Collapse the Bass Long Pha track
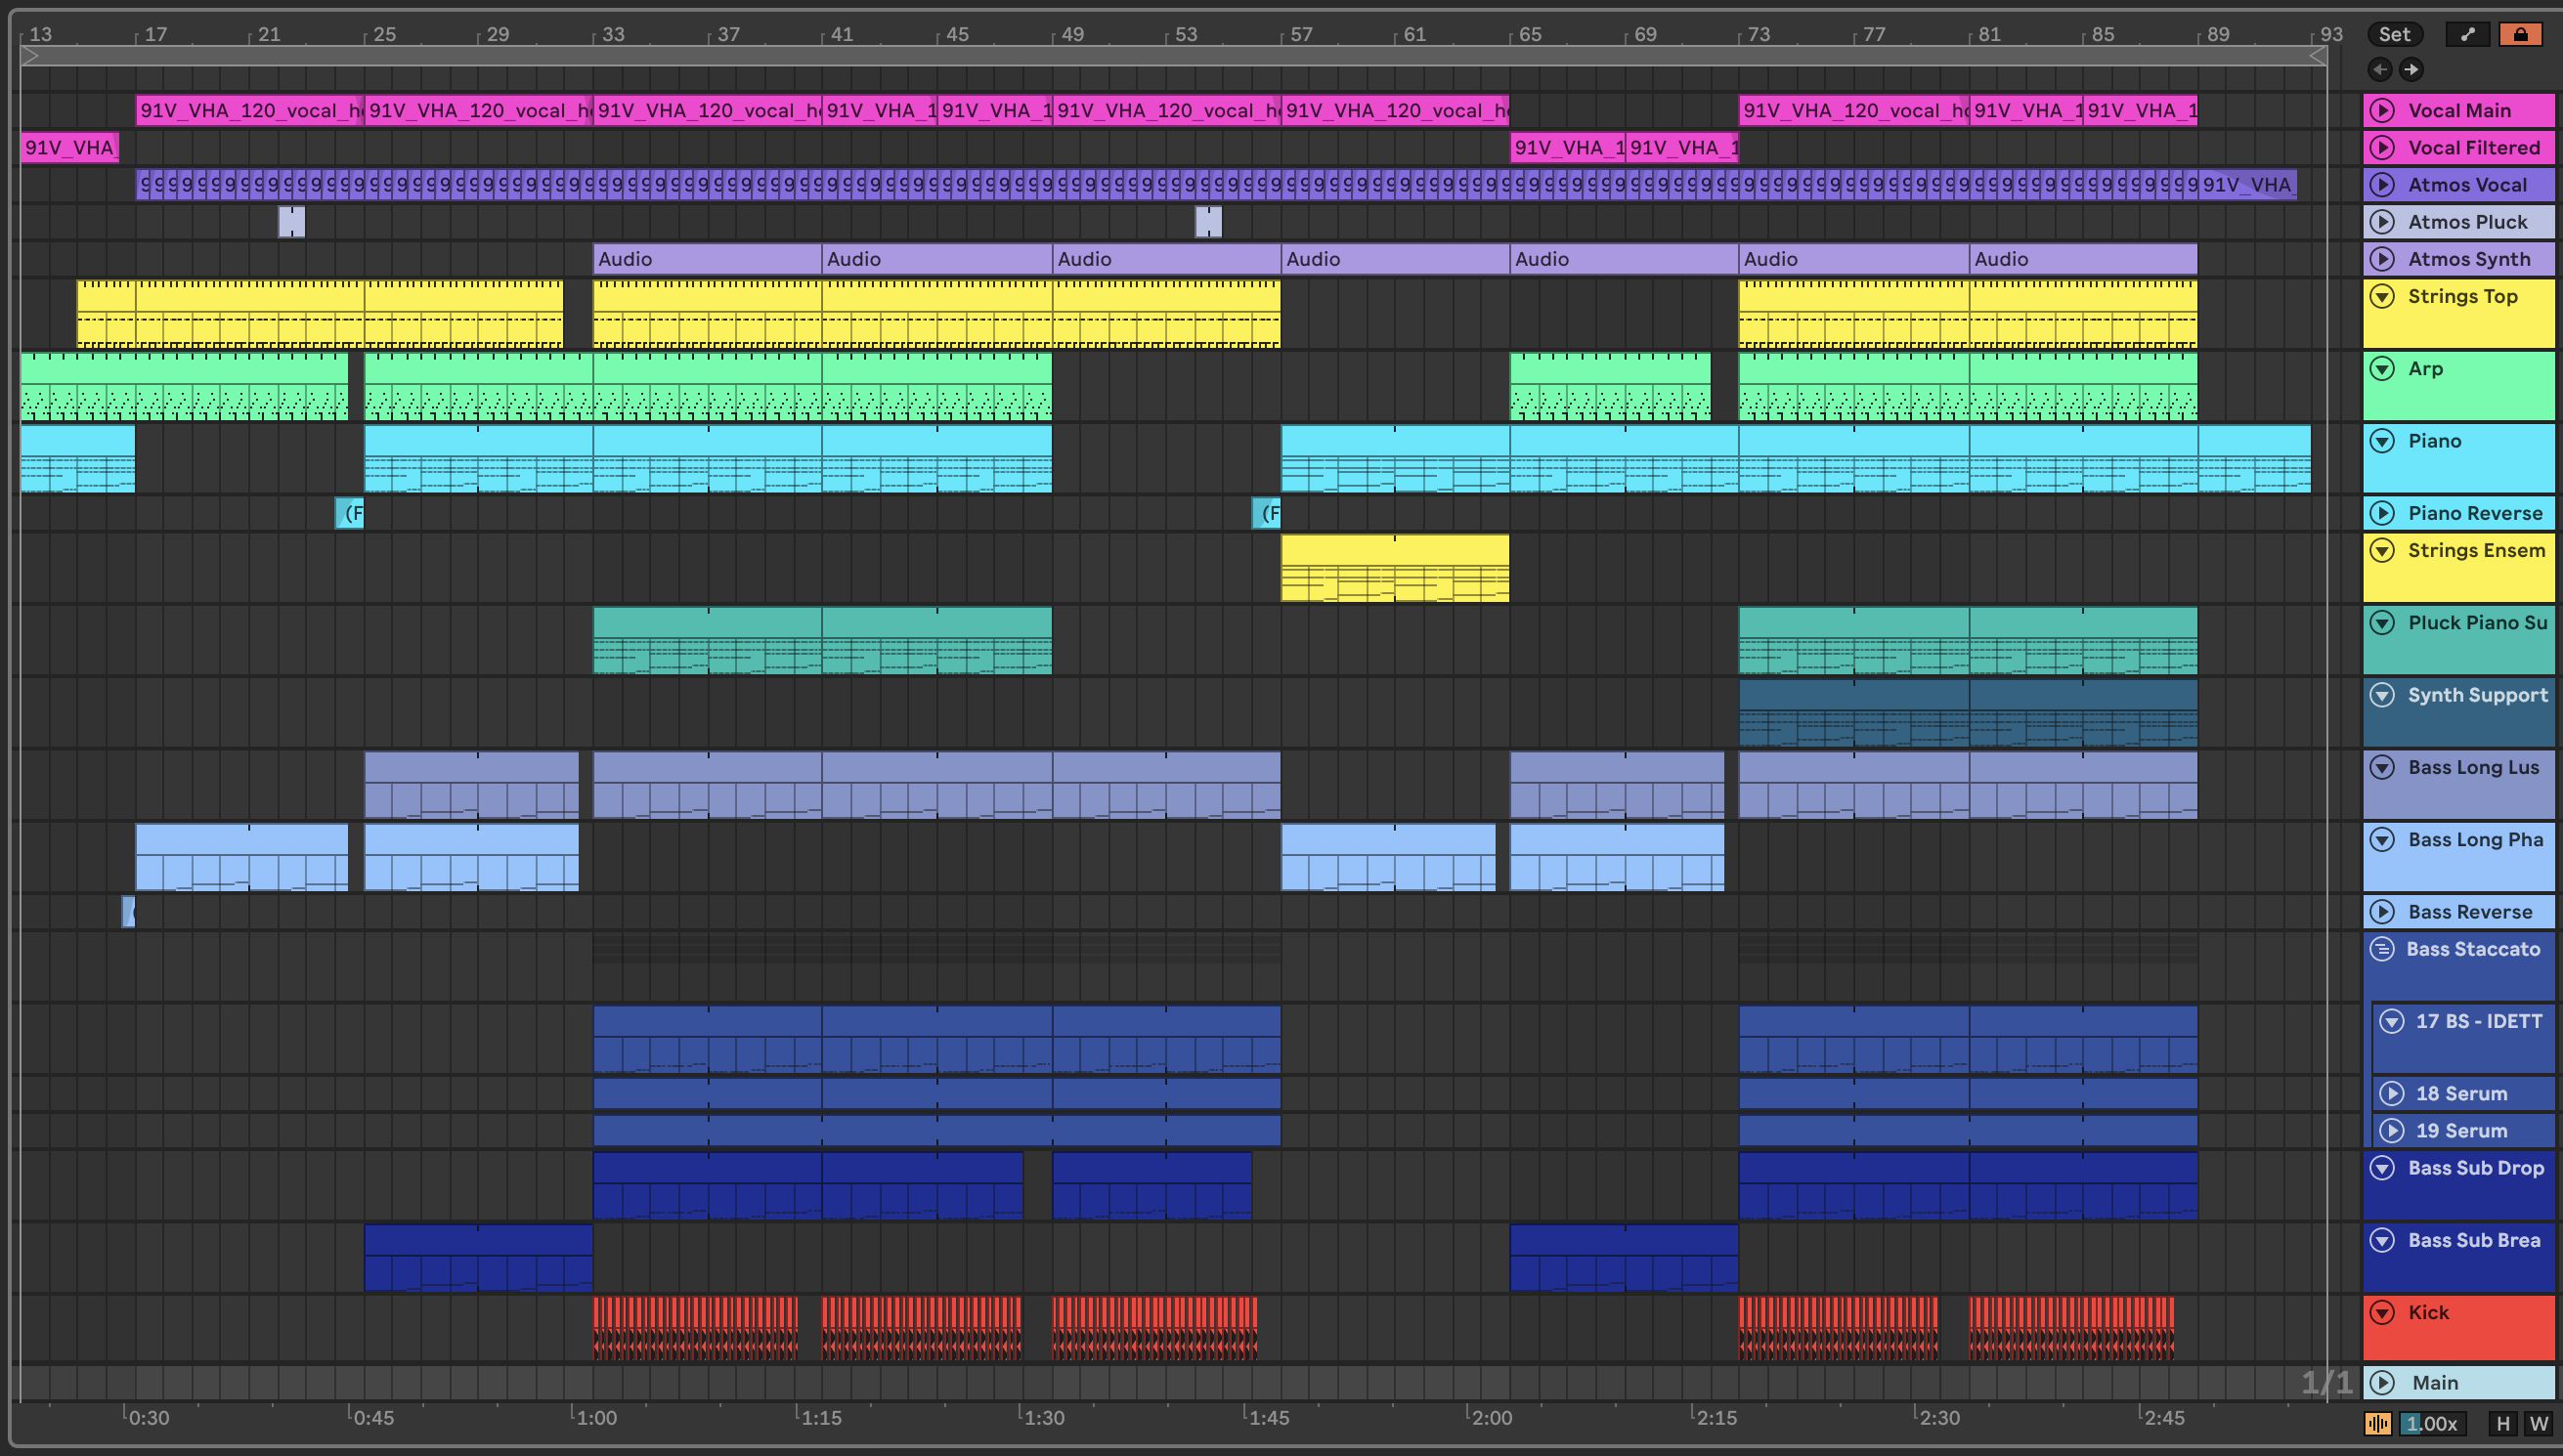Image resolution: width=2563 pixels, height=1456 pixels. pyautogui.click(x=2383, y=839)
